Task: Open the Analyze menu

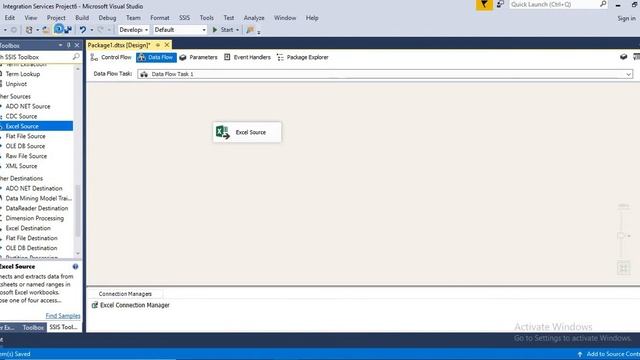Action: [254, 18]
